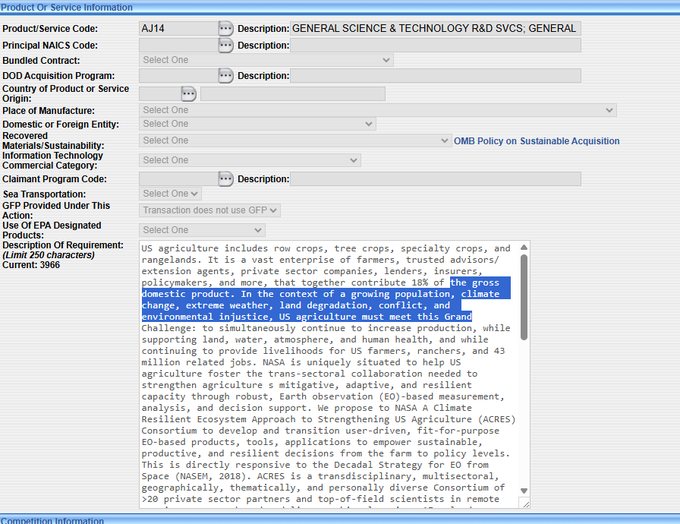Open the DOD Acquisition Program lookup button
Image resolution: width=680 pixels, height=524 pixels.
point(226,76)
